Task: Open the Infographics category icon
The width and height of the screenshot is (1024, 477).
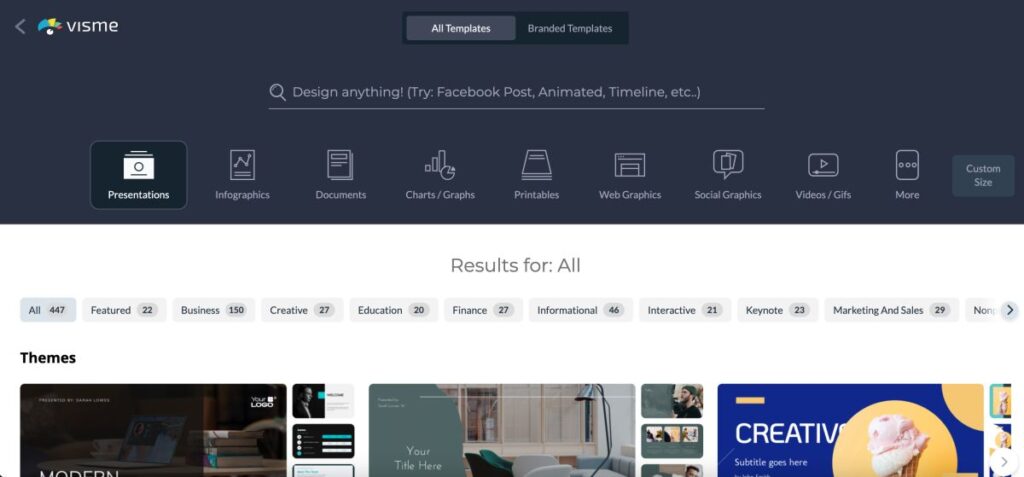Action: coord(242,165)
